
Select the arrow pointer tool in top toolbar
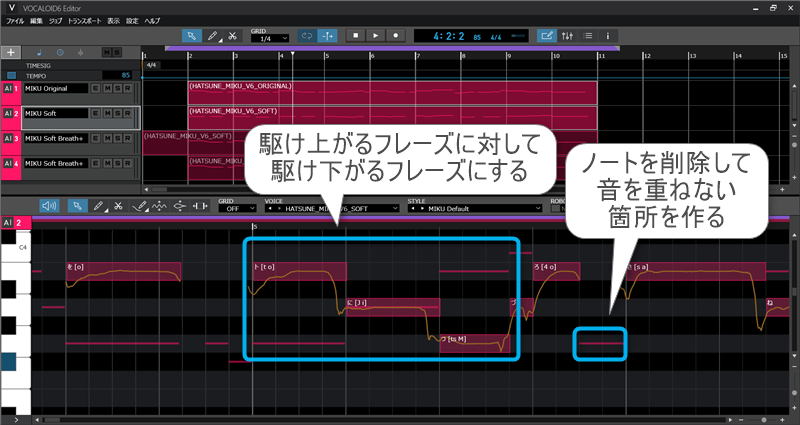[192, 36]
